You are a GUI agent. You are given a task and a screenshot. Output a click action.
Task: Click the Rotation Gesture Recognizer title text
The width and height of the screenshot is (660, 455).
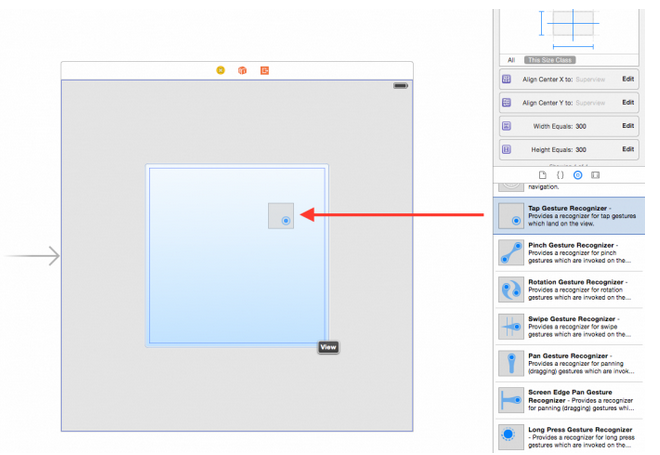click(x=576, y=282)
